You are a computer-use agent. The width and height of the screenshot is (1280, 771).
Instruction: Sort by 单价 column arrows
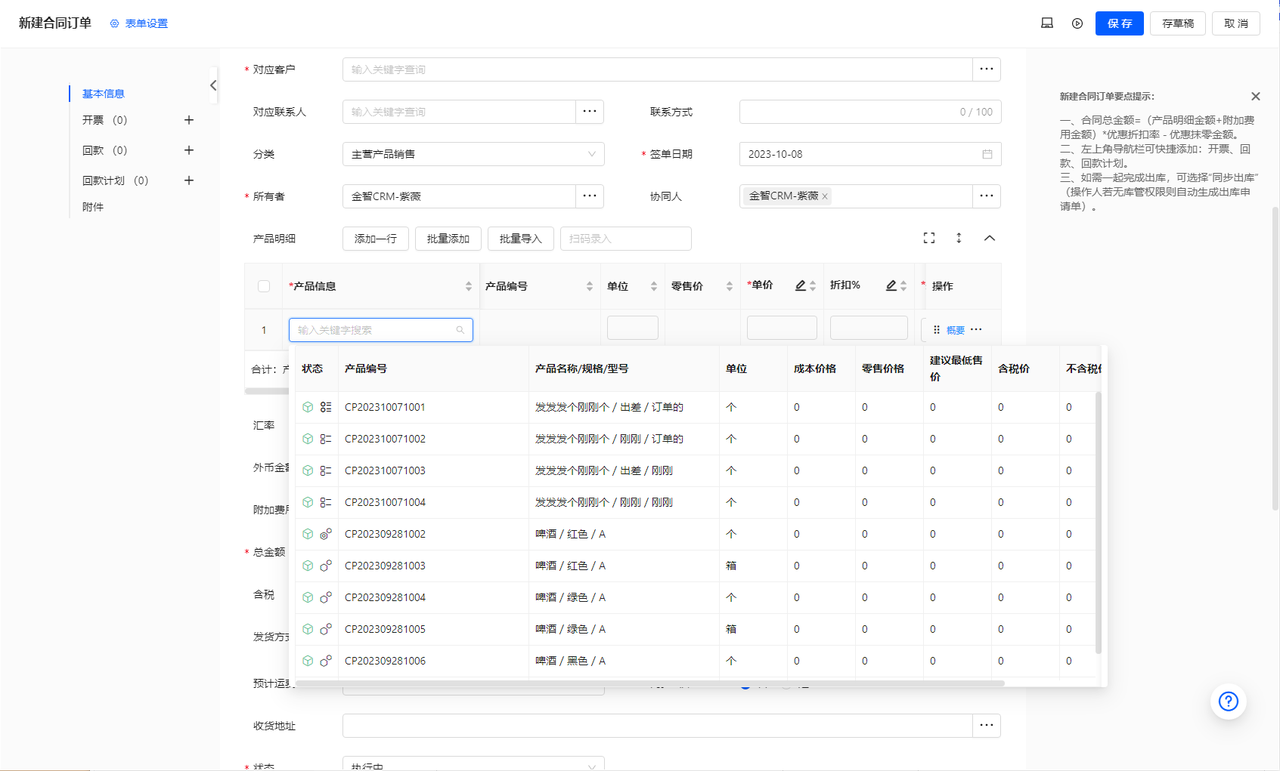tap(813, 286)
